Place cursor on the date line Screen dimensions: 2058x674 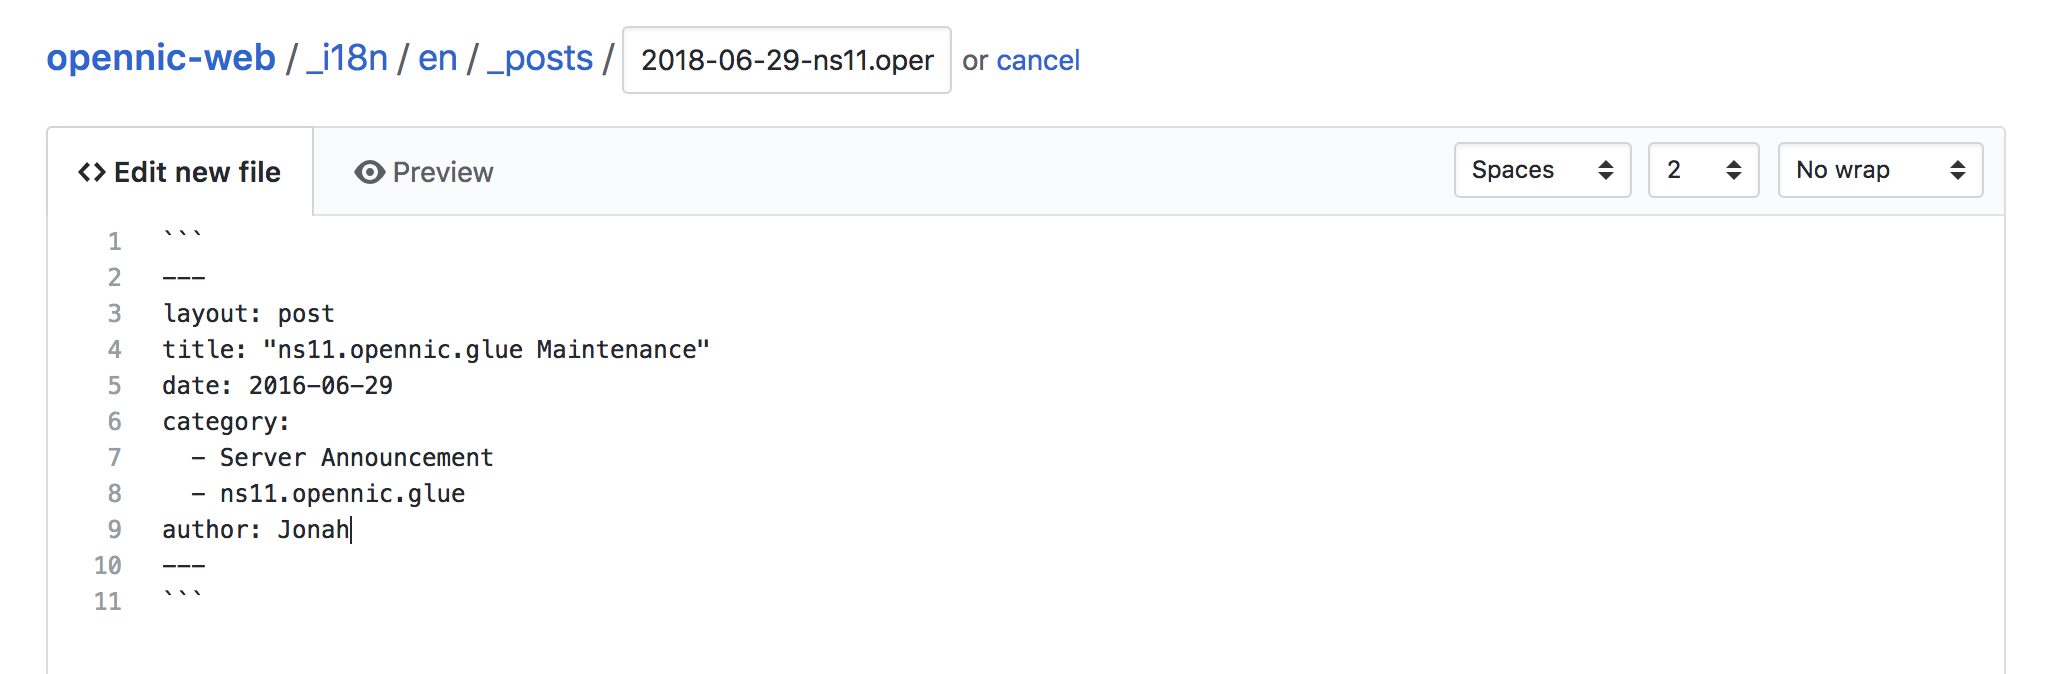pyautogui.click(x=278, y=386)
